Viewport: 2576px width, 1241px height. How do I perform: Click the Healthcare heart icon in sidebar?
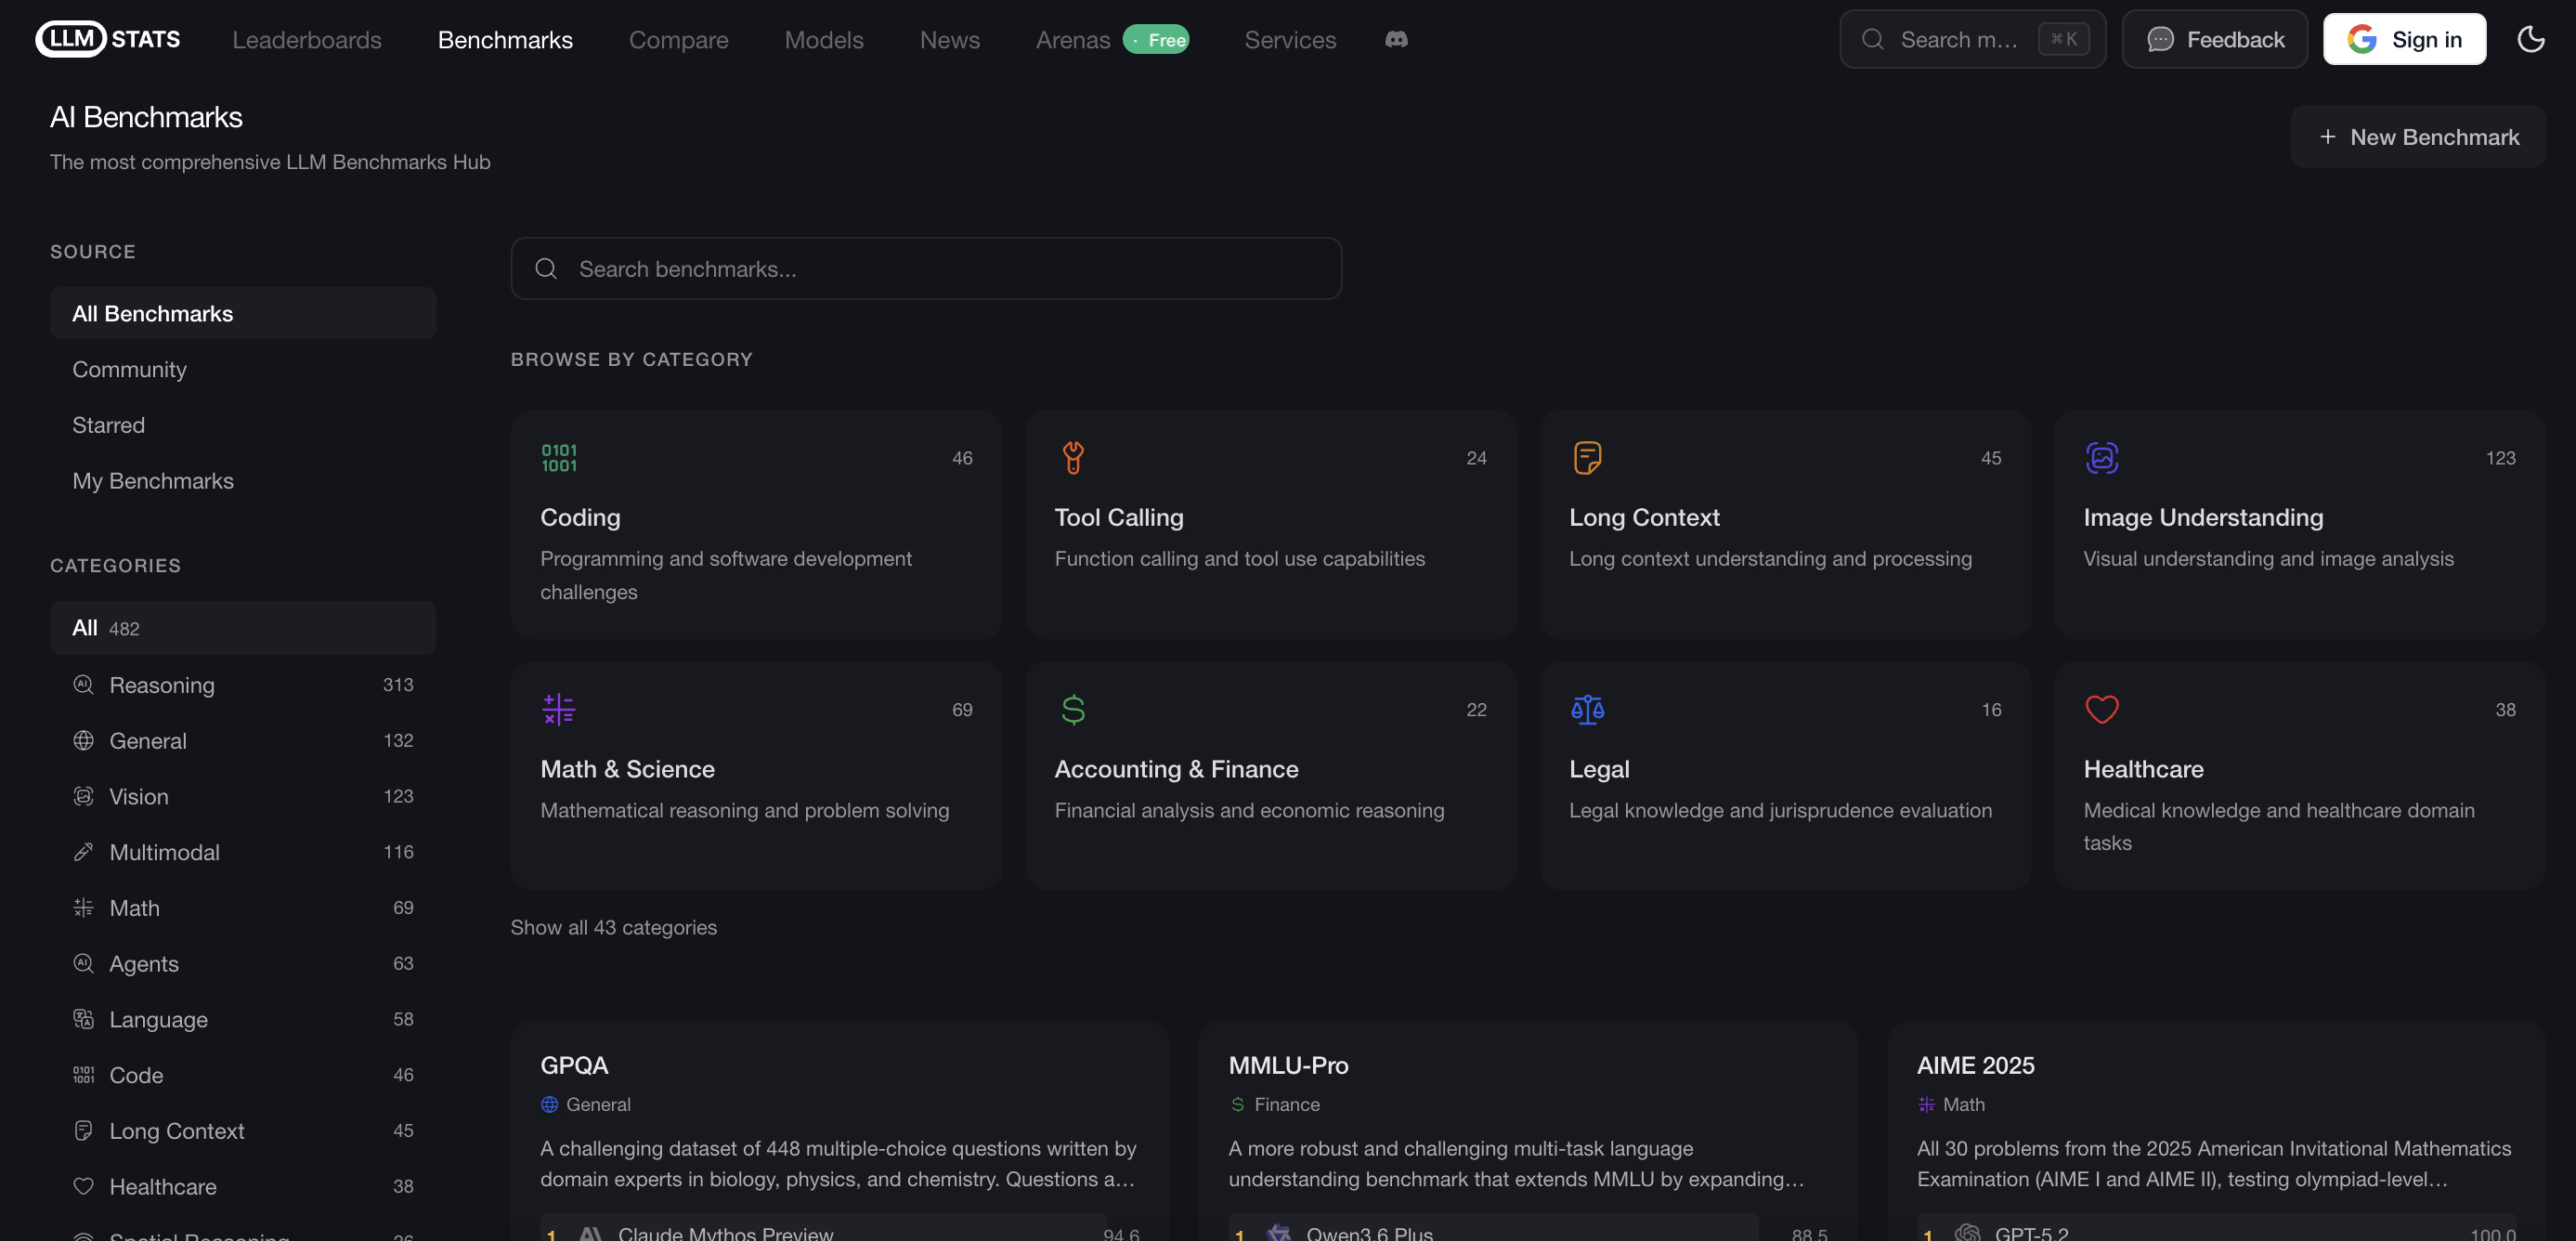coord(84,1186)
